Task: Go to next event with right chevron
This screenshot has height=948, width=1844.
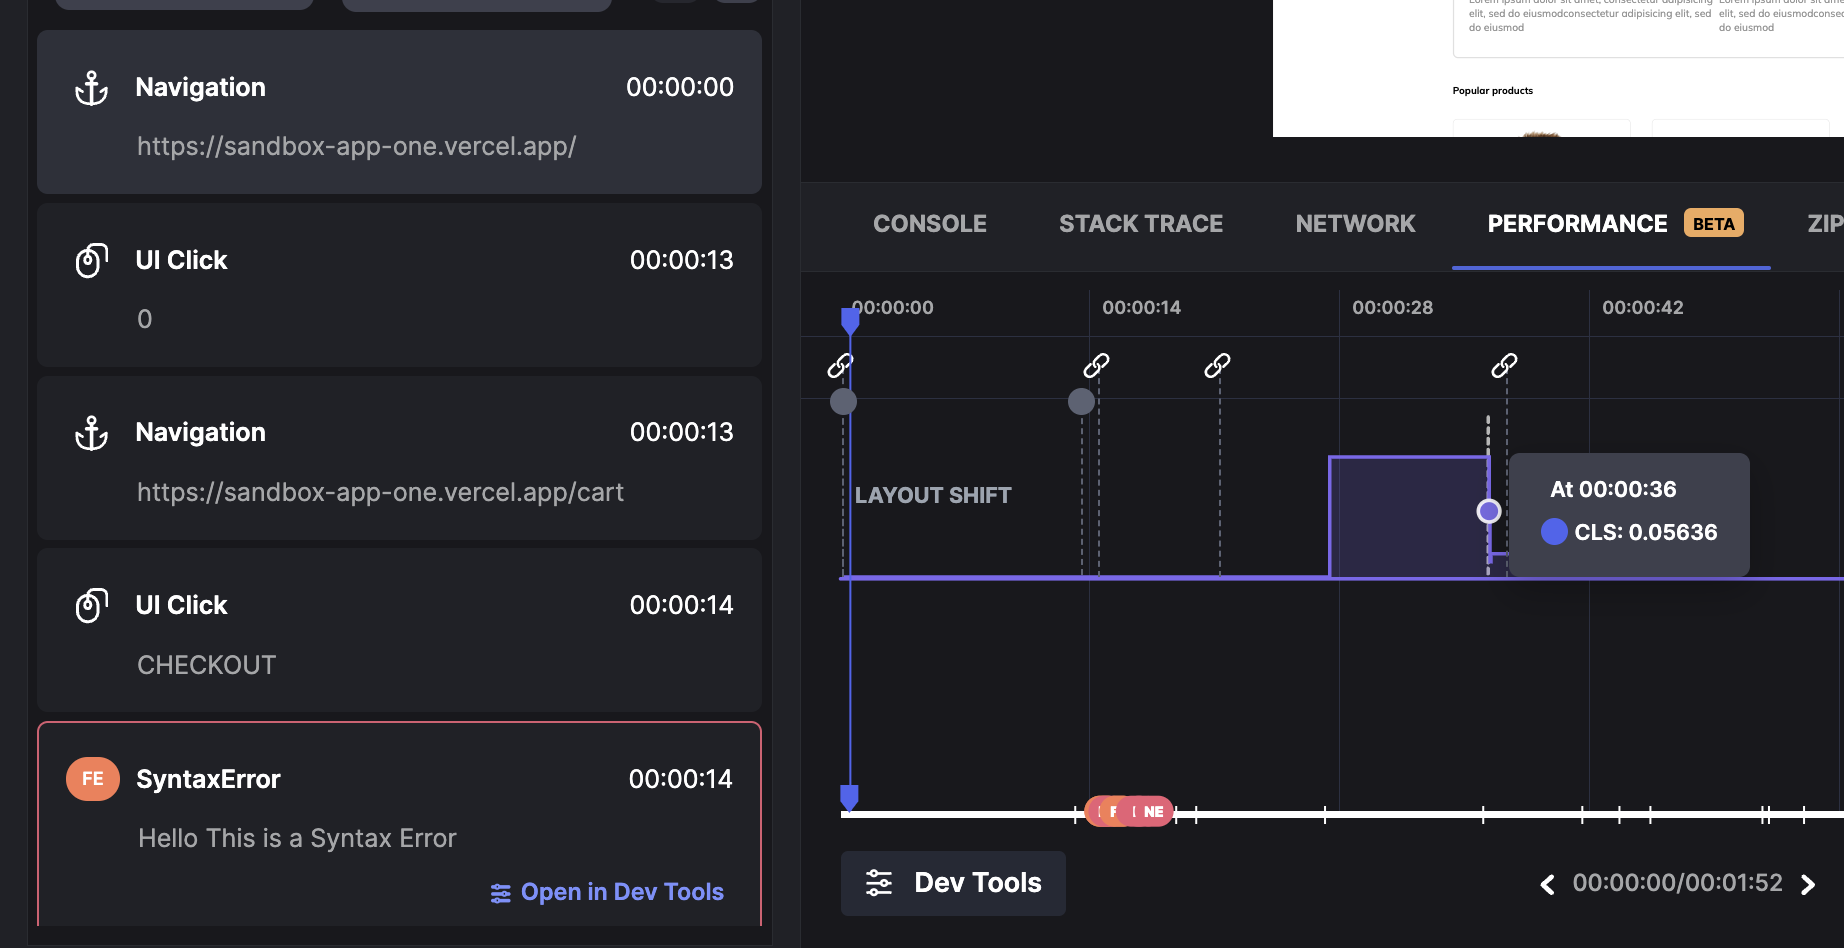Action: click(1808, 884)
